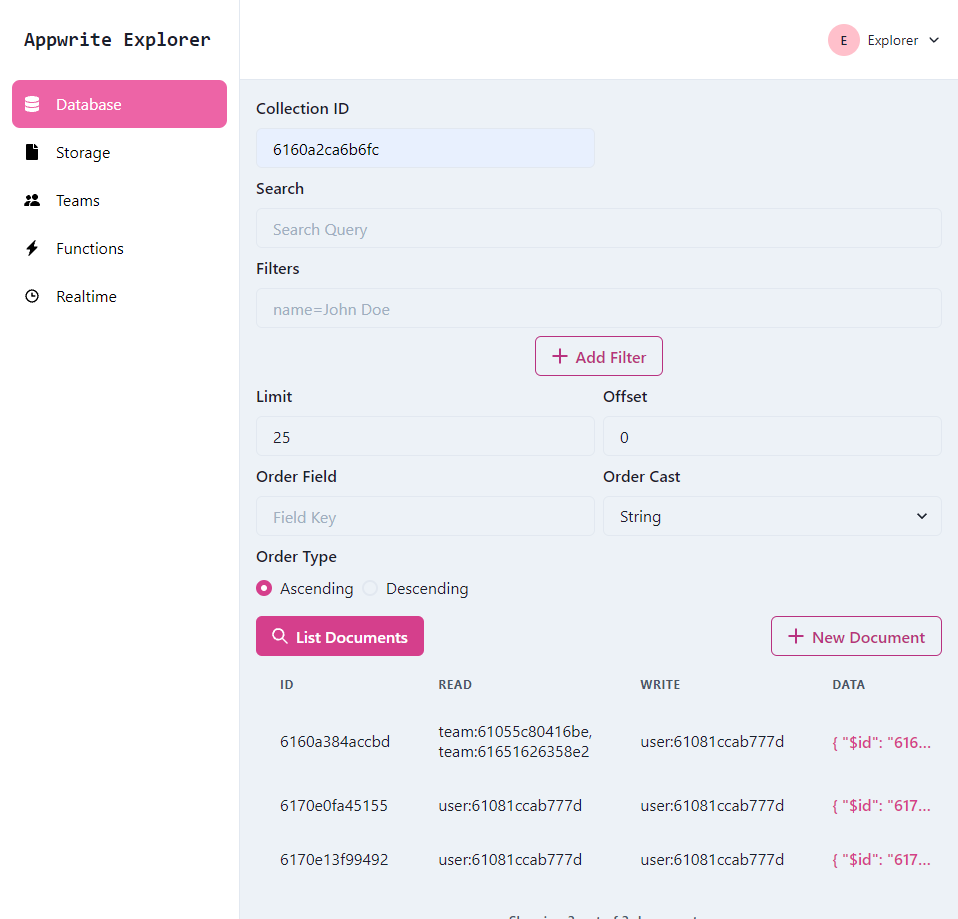
Task: Open the Order Cast String dropdown
Action: (x=772, y=516)
